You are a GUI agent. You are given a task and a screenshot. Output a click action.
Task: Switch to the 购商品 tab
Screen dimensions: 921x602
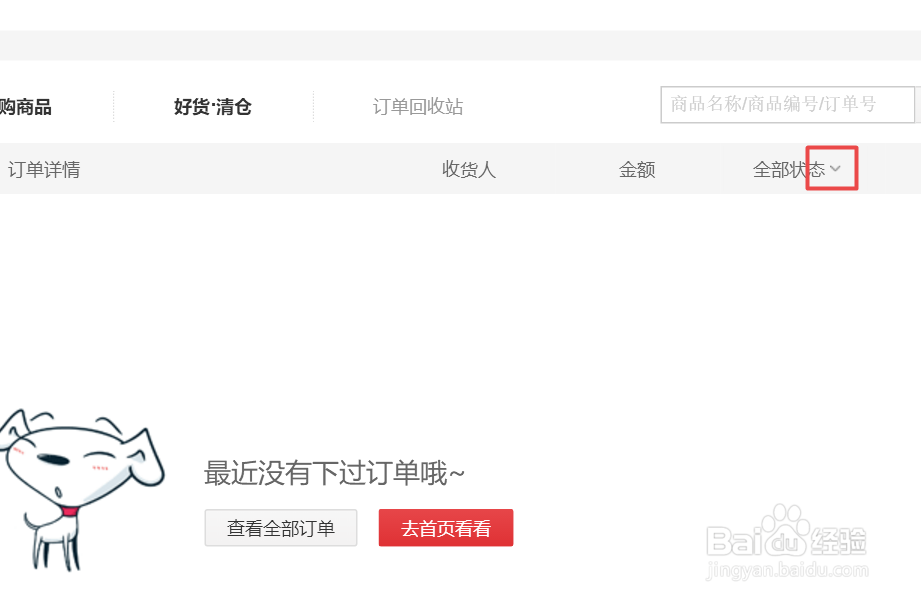(25, 107)
